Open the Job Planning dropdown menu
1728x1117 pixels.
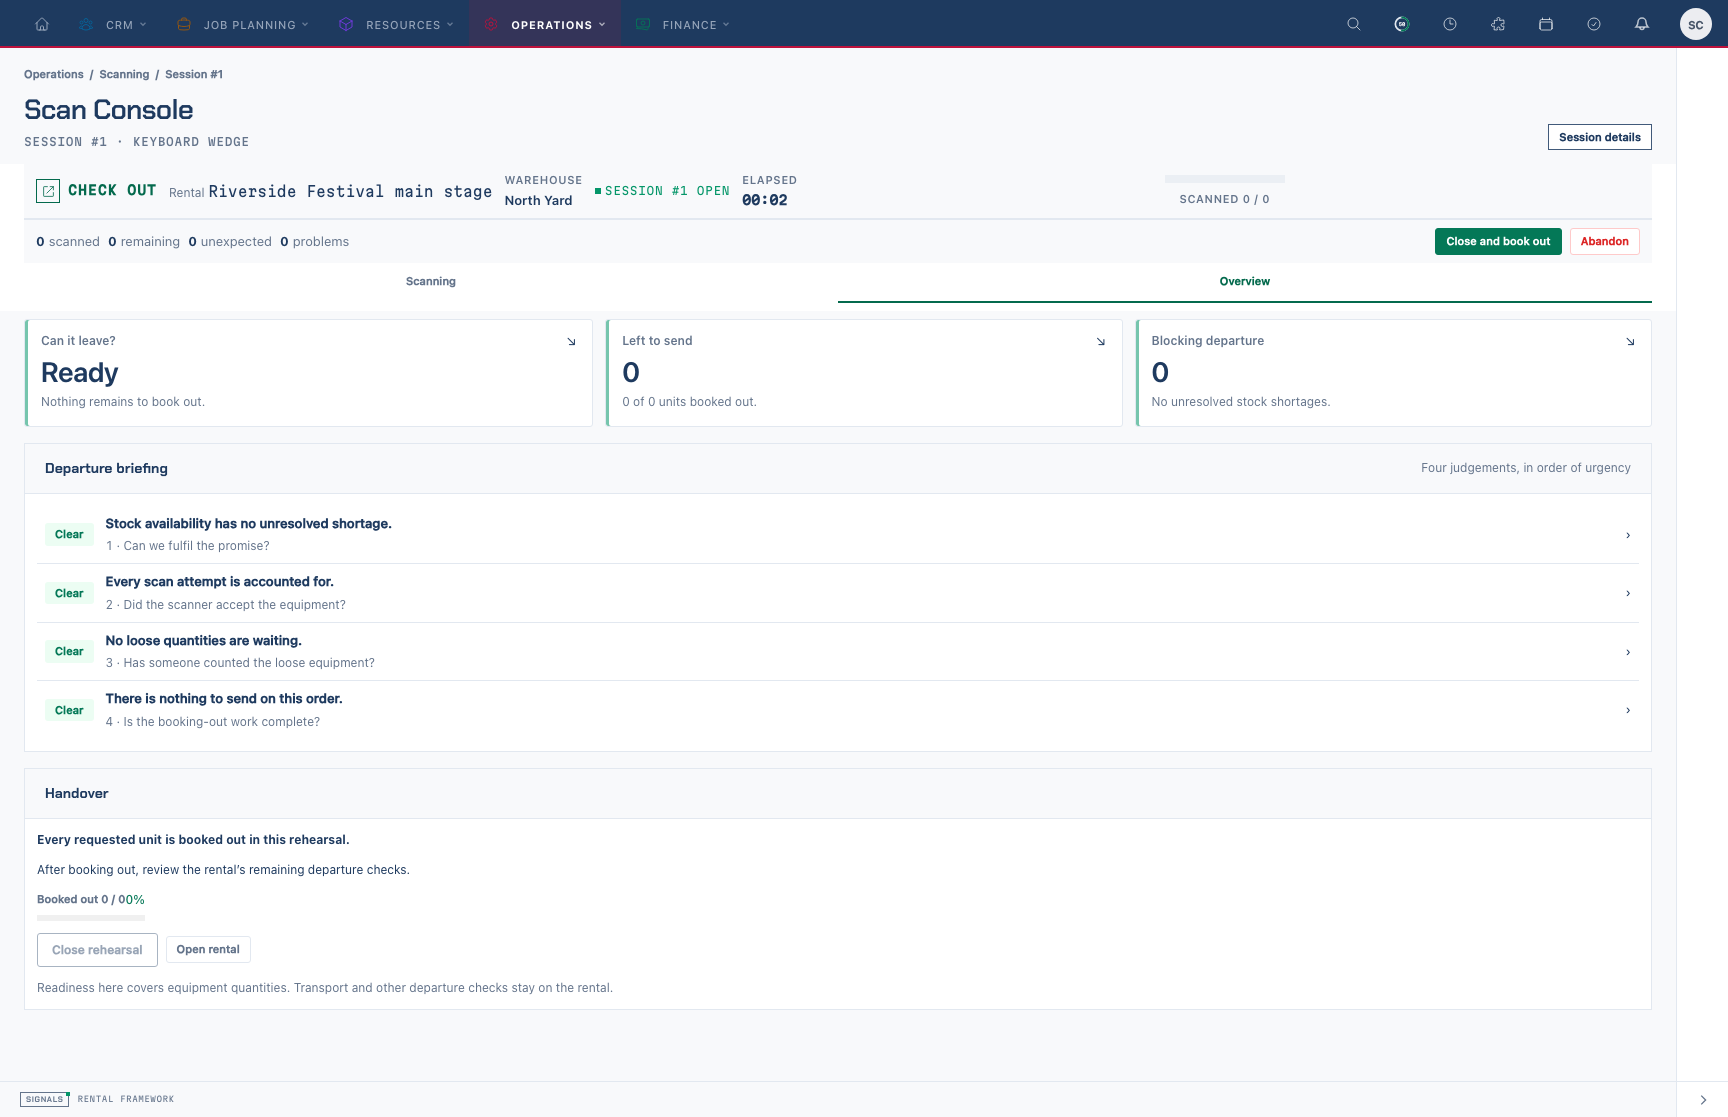click(x=242, y=24)
